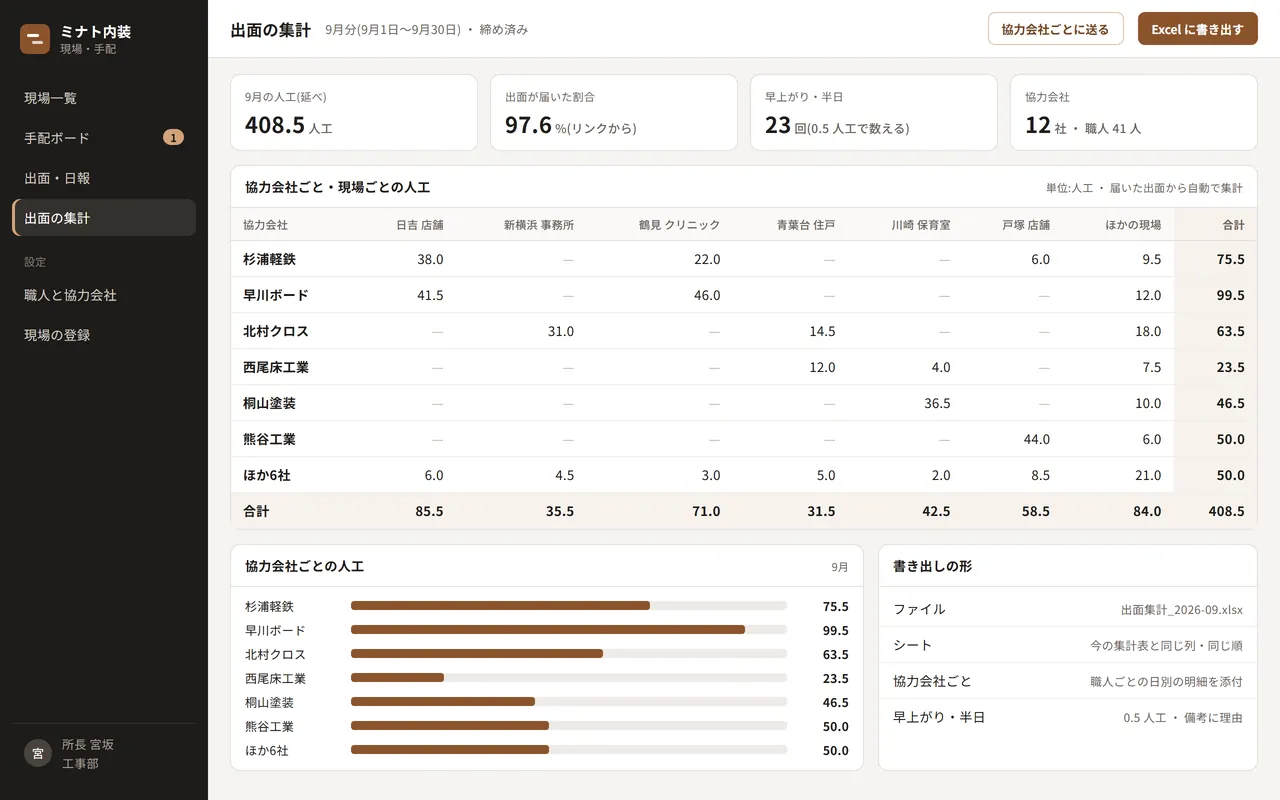Click the シート export setting row

(1067, 645)
